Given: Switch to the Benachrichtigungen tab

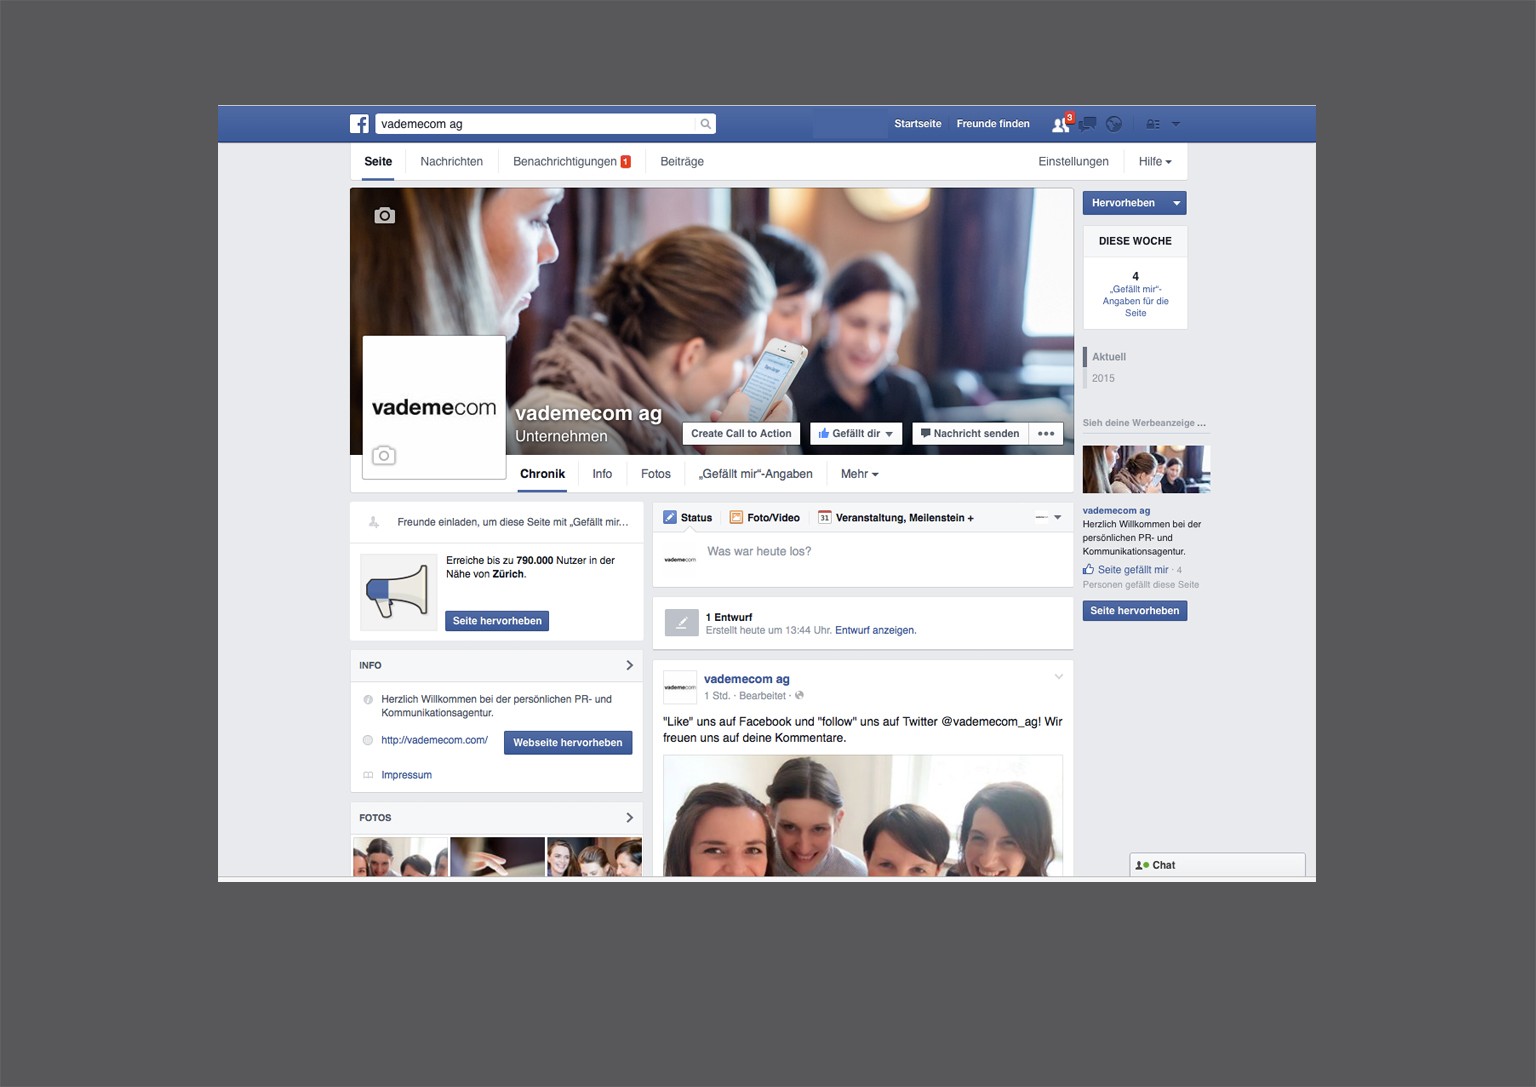Looking at the screenshot, I should coord(571,162).
